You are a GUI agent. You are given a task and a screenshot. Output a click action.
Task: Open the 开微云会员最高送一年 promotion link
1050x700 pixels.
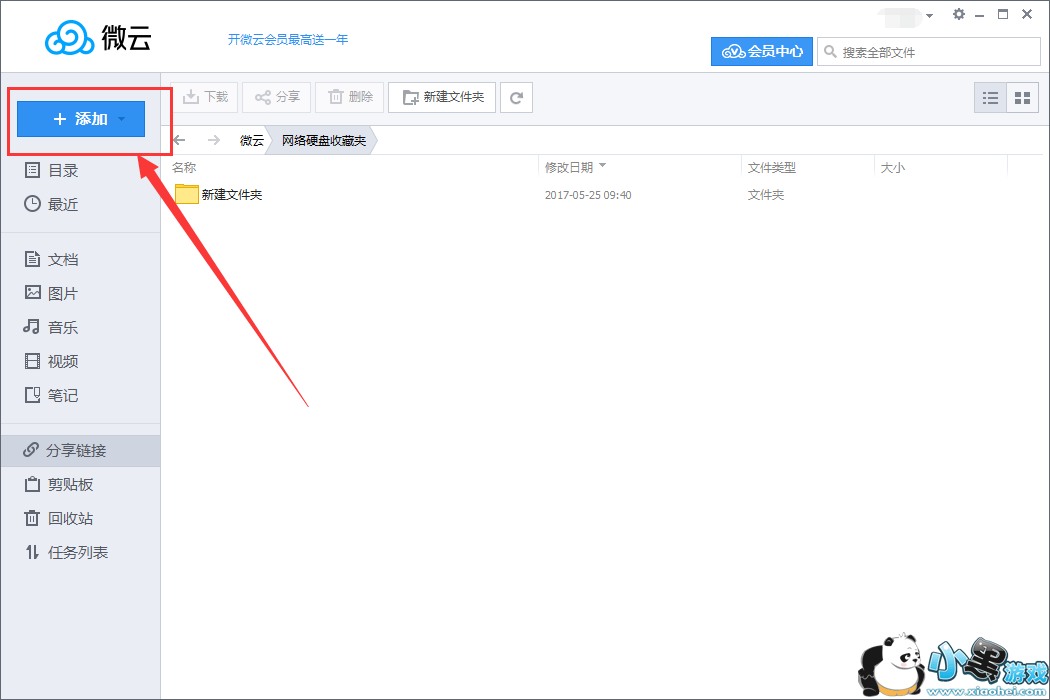coord(288,40)
